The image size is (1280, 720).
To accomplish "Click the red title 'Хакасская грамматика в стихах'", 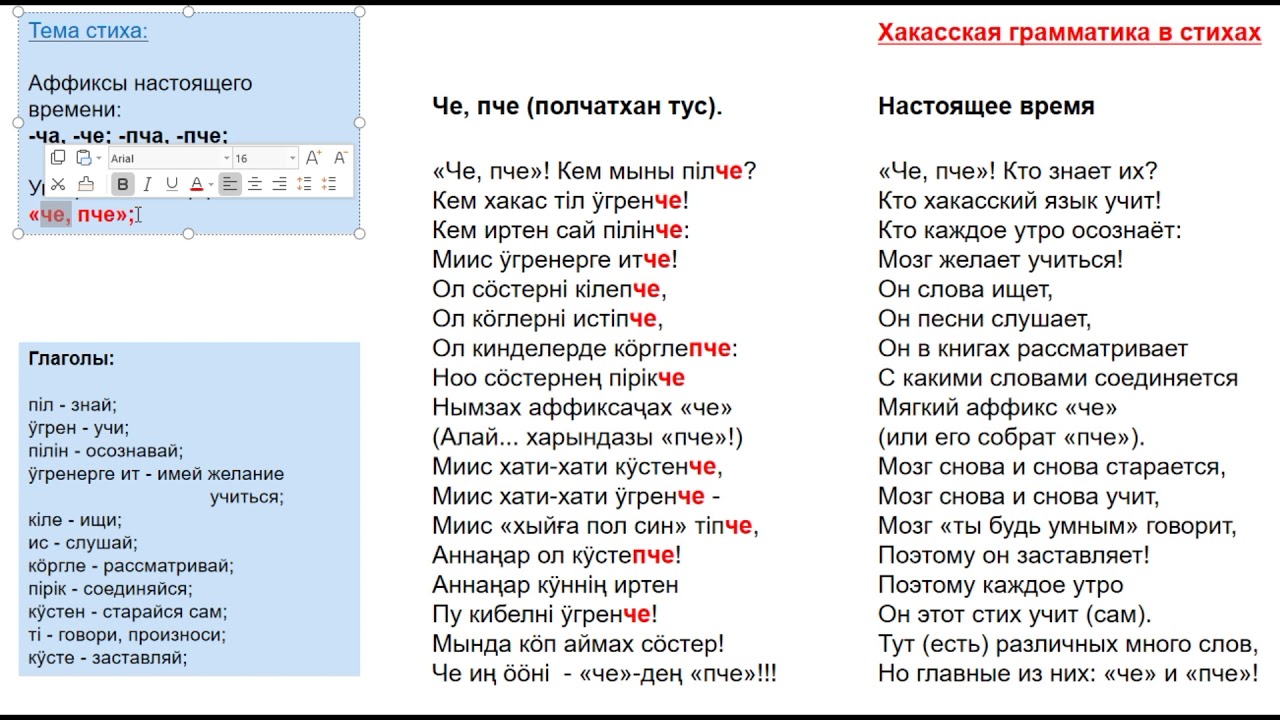I will coord(1069,33).
